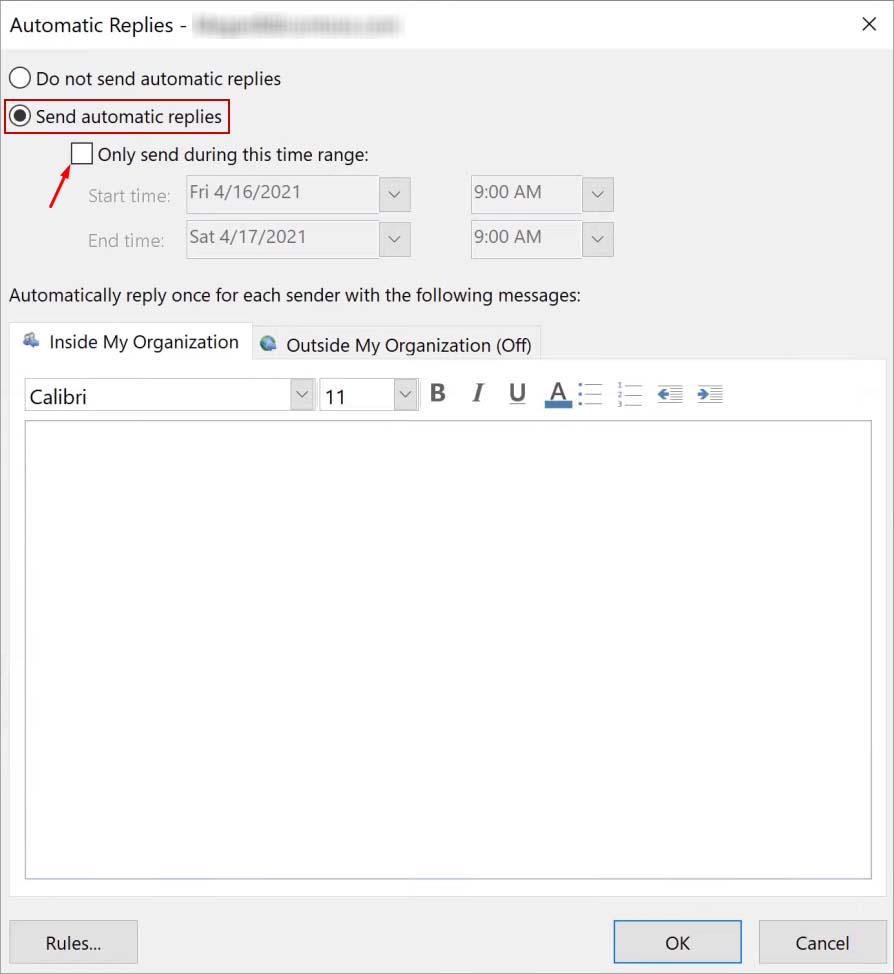
Task: Check Only send during this time range
Action: pos(81,153)
